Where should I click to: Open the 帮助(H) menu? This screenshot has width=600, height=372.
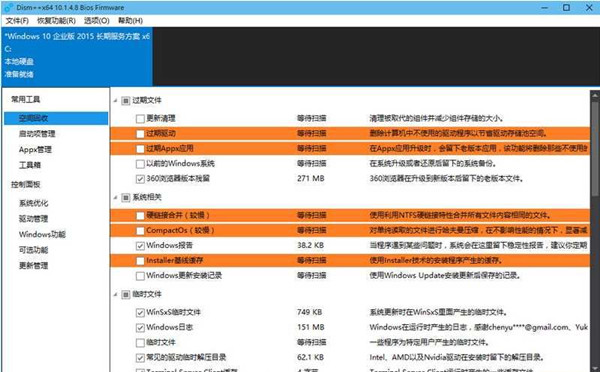click(x=130, y=21)
